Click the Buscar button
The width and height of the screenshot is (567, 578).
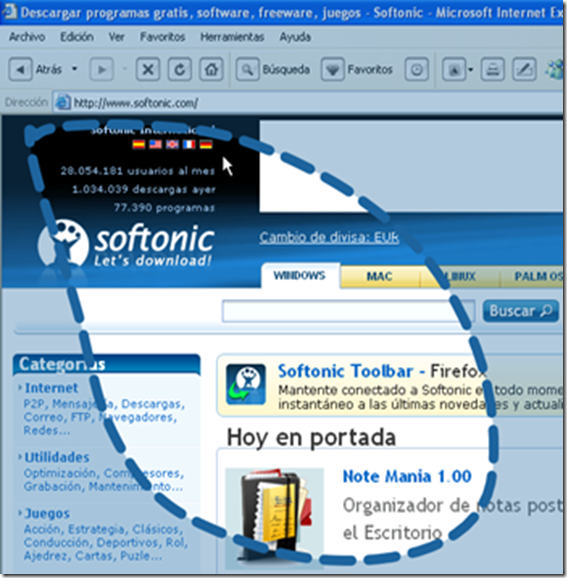point(521,311)
